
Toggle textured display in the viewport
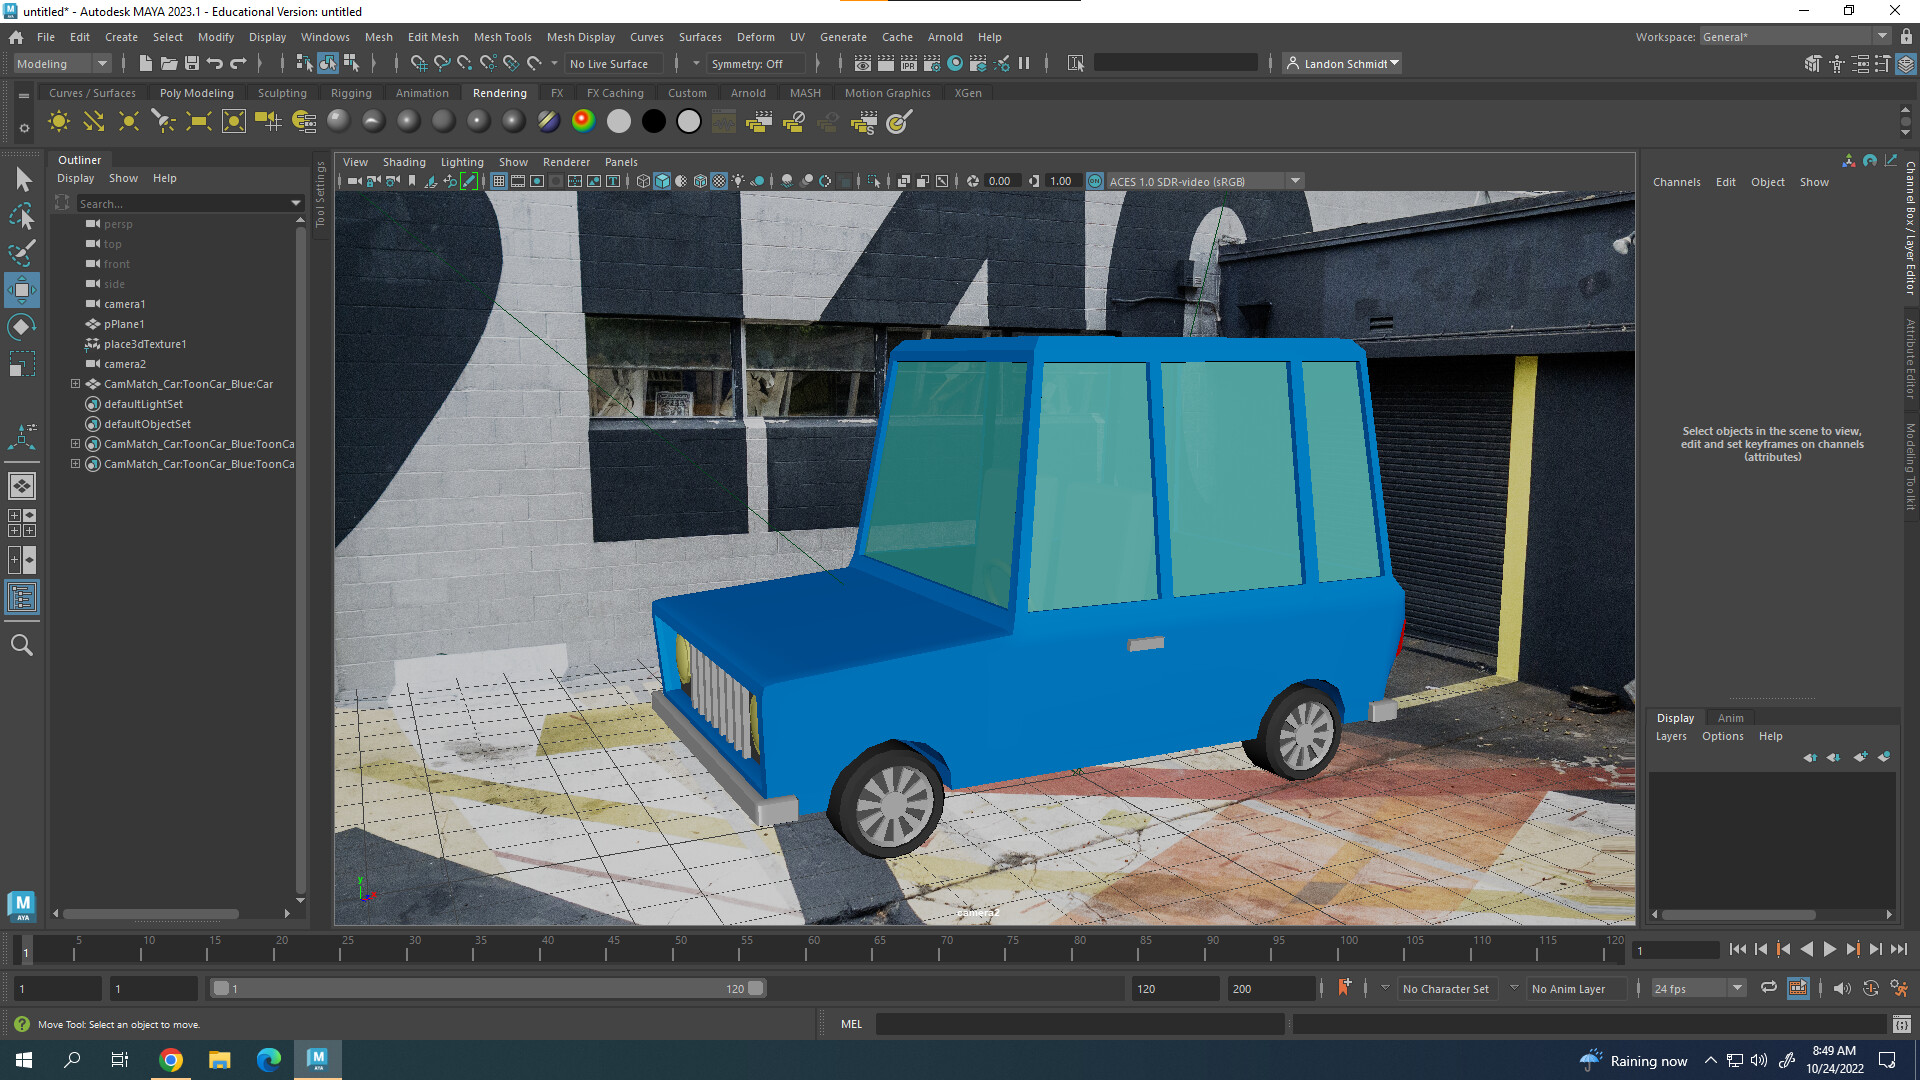[719, 181]
